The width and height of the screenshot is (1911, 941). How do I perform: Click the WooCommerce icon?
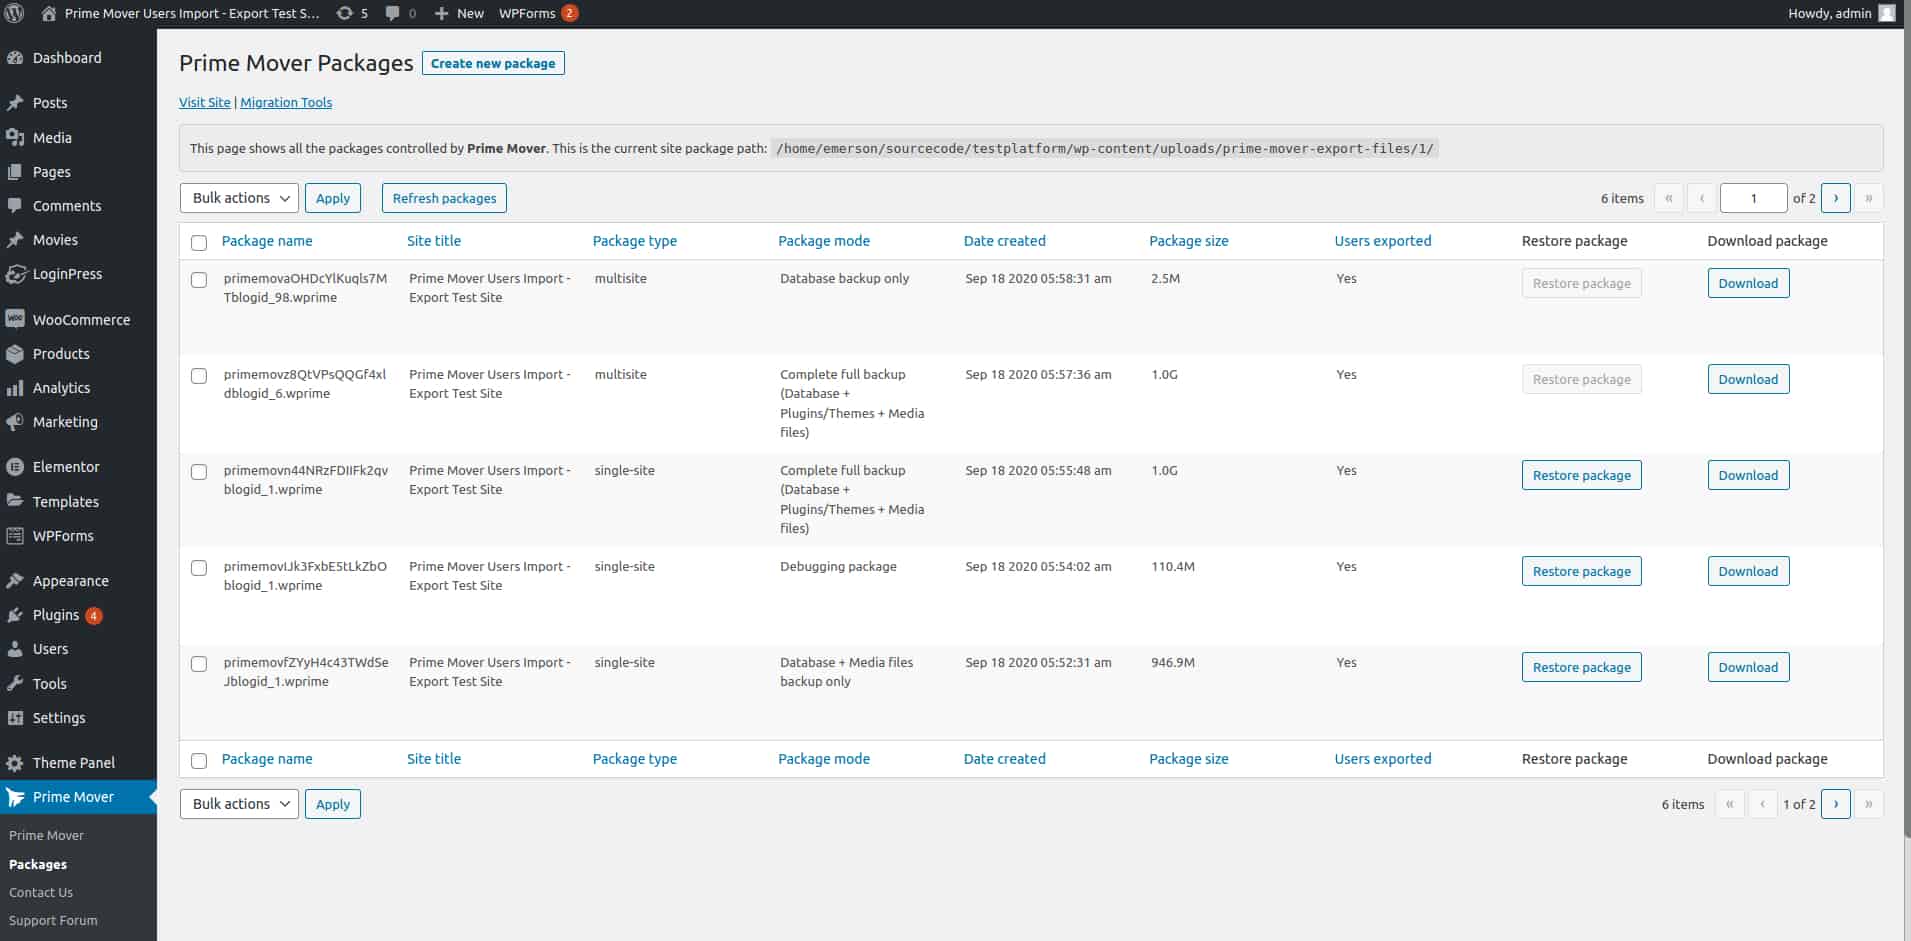[x=15, y=320]
